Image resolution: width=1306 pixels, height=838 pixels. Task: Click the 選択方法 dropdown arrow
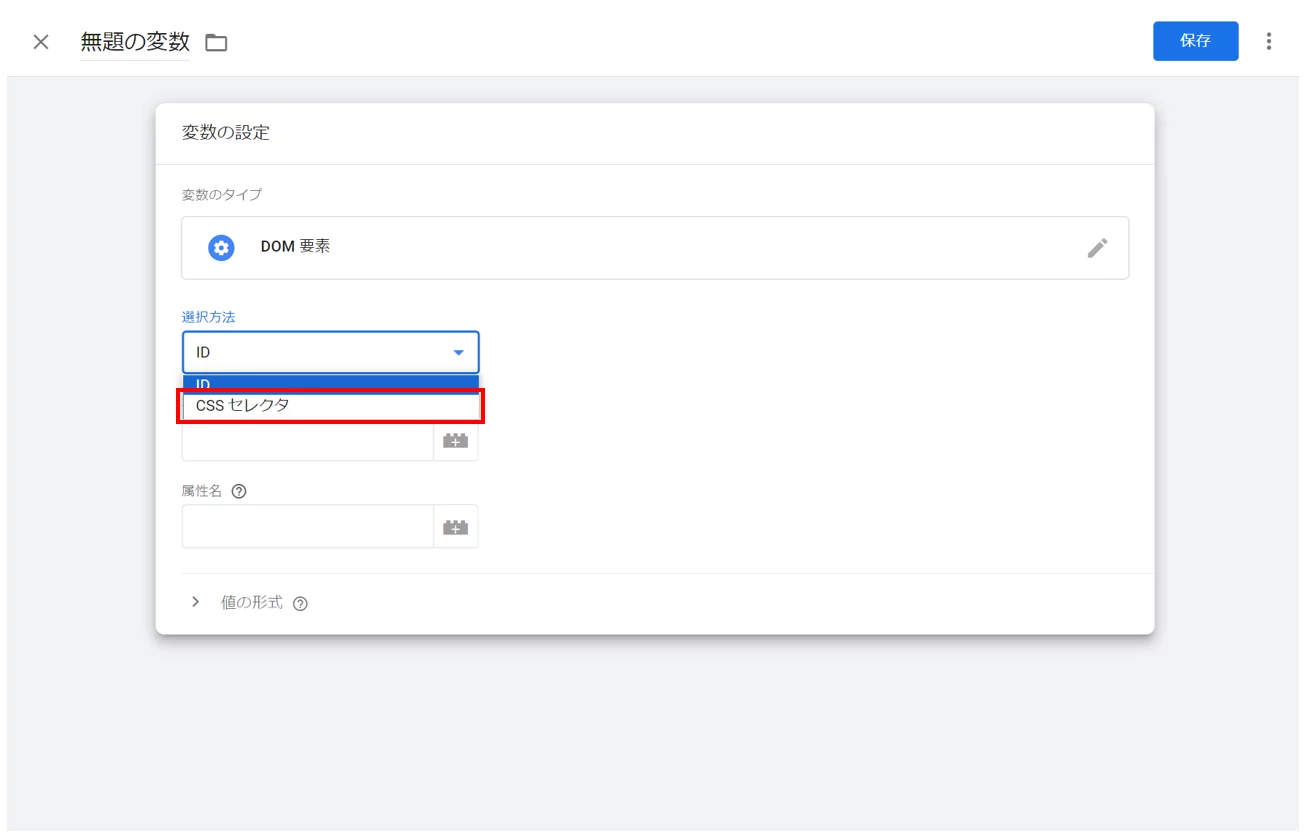pyautogui.click(x=458, y=353)
